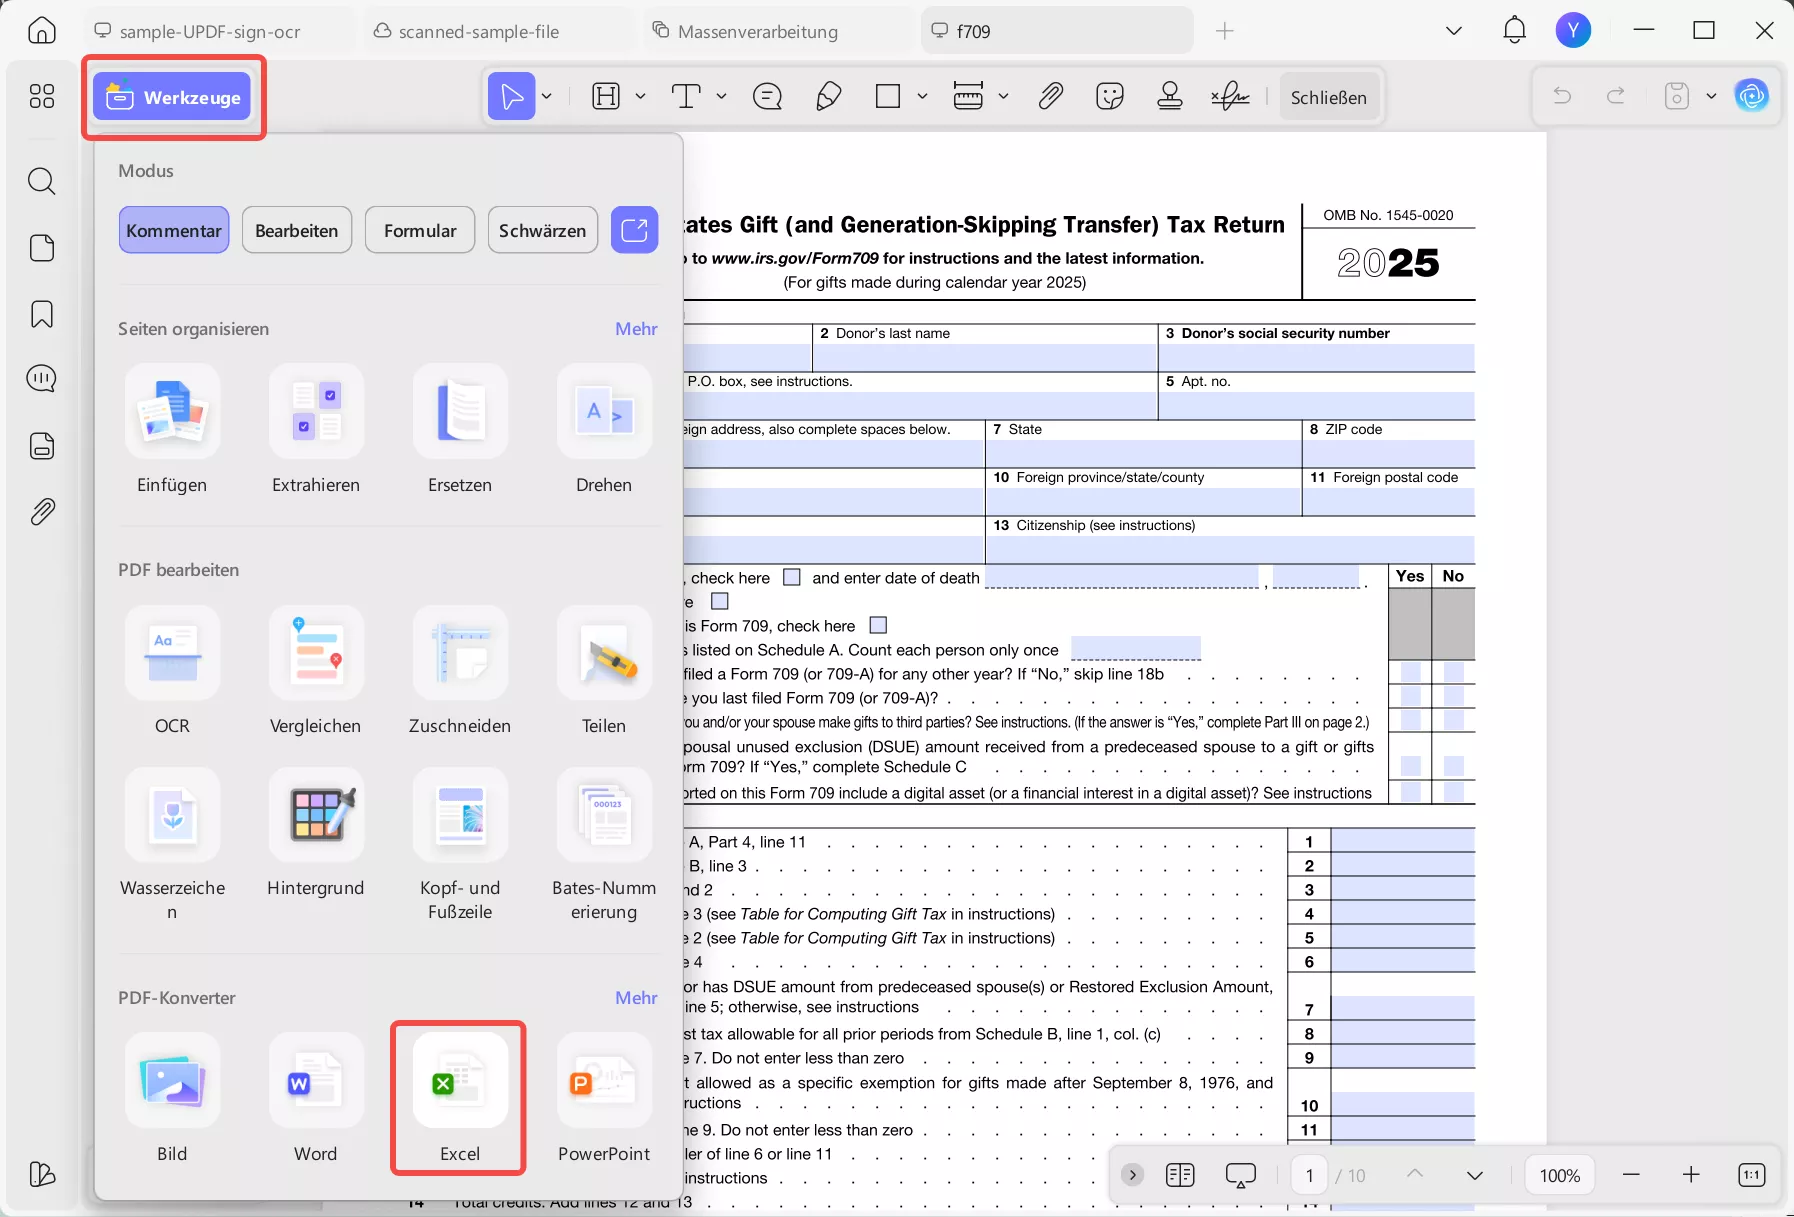Expand the shape tool dropdown arrow
This screenshot has width=1794, height=1217.
click(922, 97)
